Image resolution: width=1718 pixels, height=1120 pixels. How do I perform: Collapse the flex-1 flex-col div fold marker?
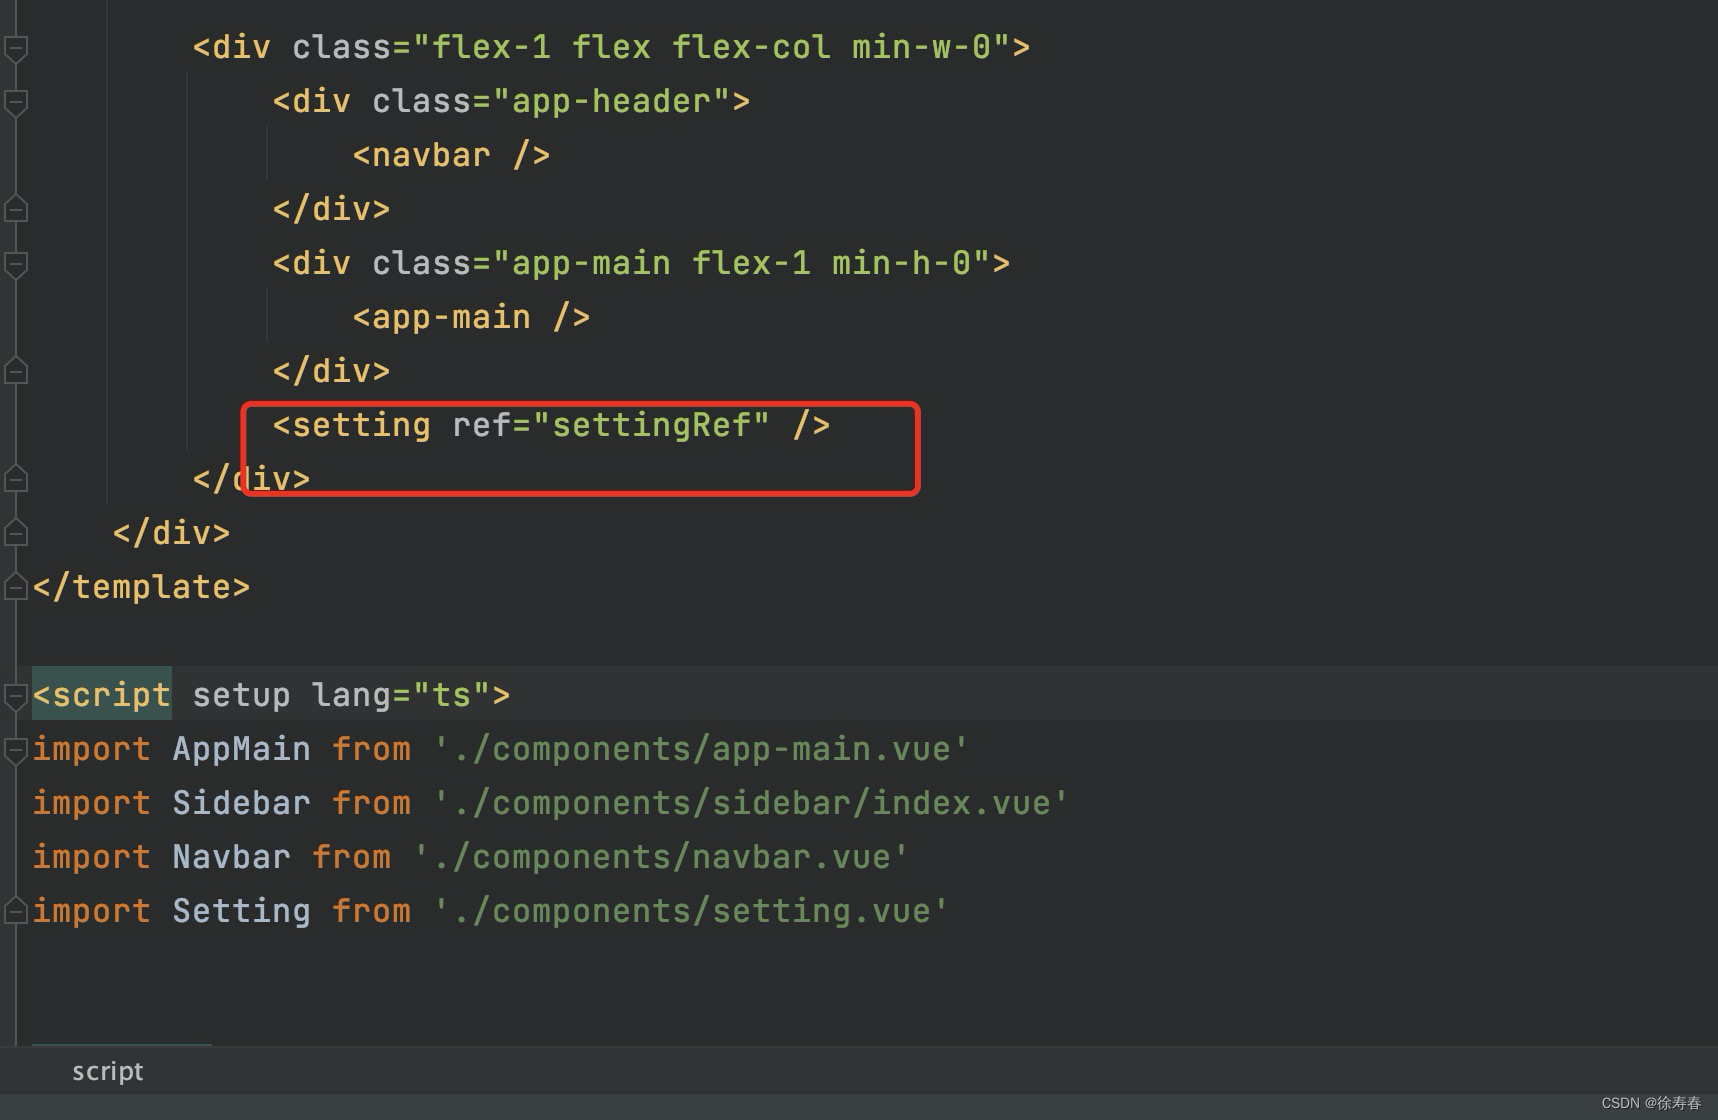15,48
